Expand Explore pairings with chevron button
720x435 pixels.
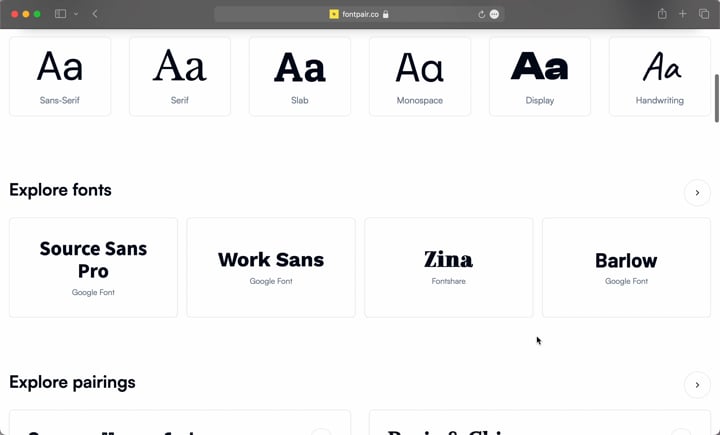pyautogui.click(x=697, y=384)
